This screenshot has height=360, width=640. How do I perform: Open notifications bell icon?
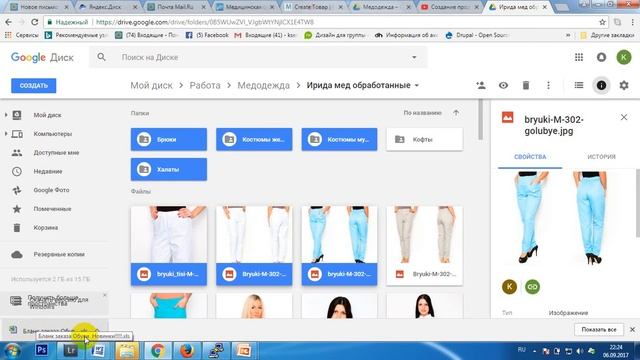(x=601, y=57)
